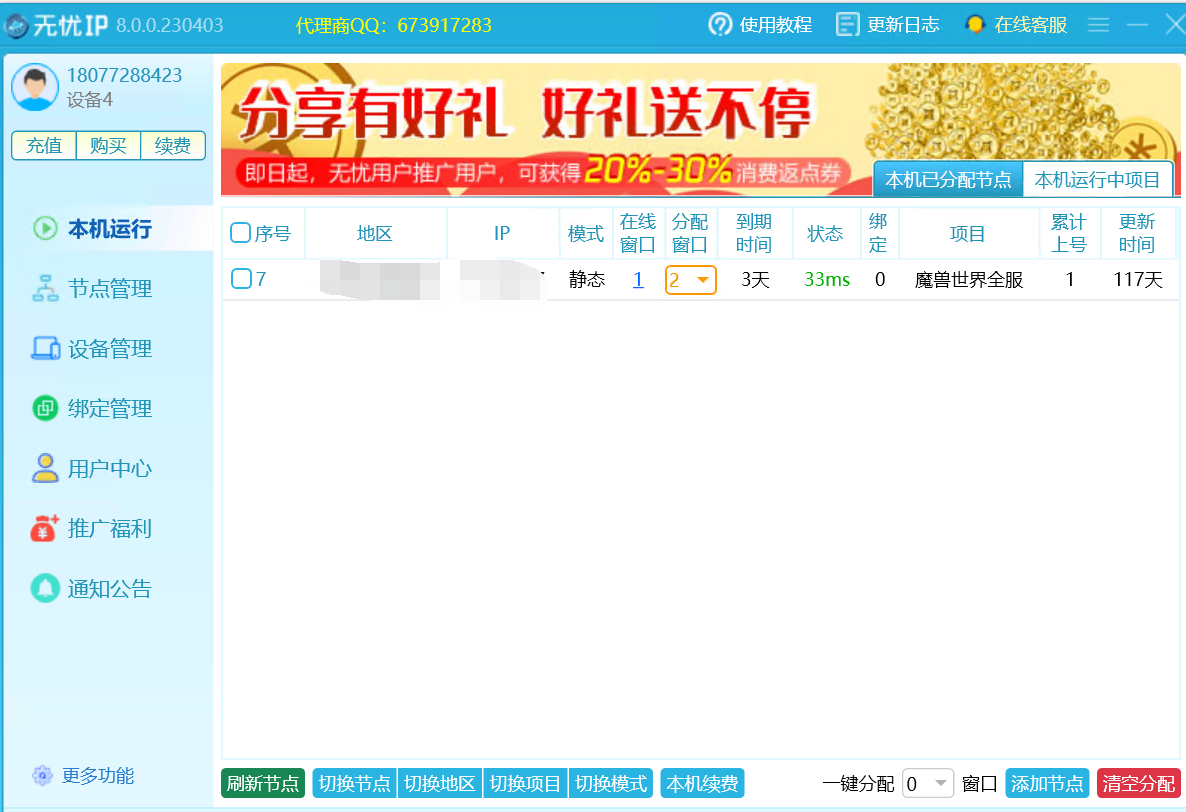Click the 绑定管理 green icon
This screenshot has height=812, width=1186.
(x=45, y=408)
